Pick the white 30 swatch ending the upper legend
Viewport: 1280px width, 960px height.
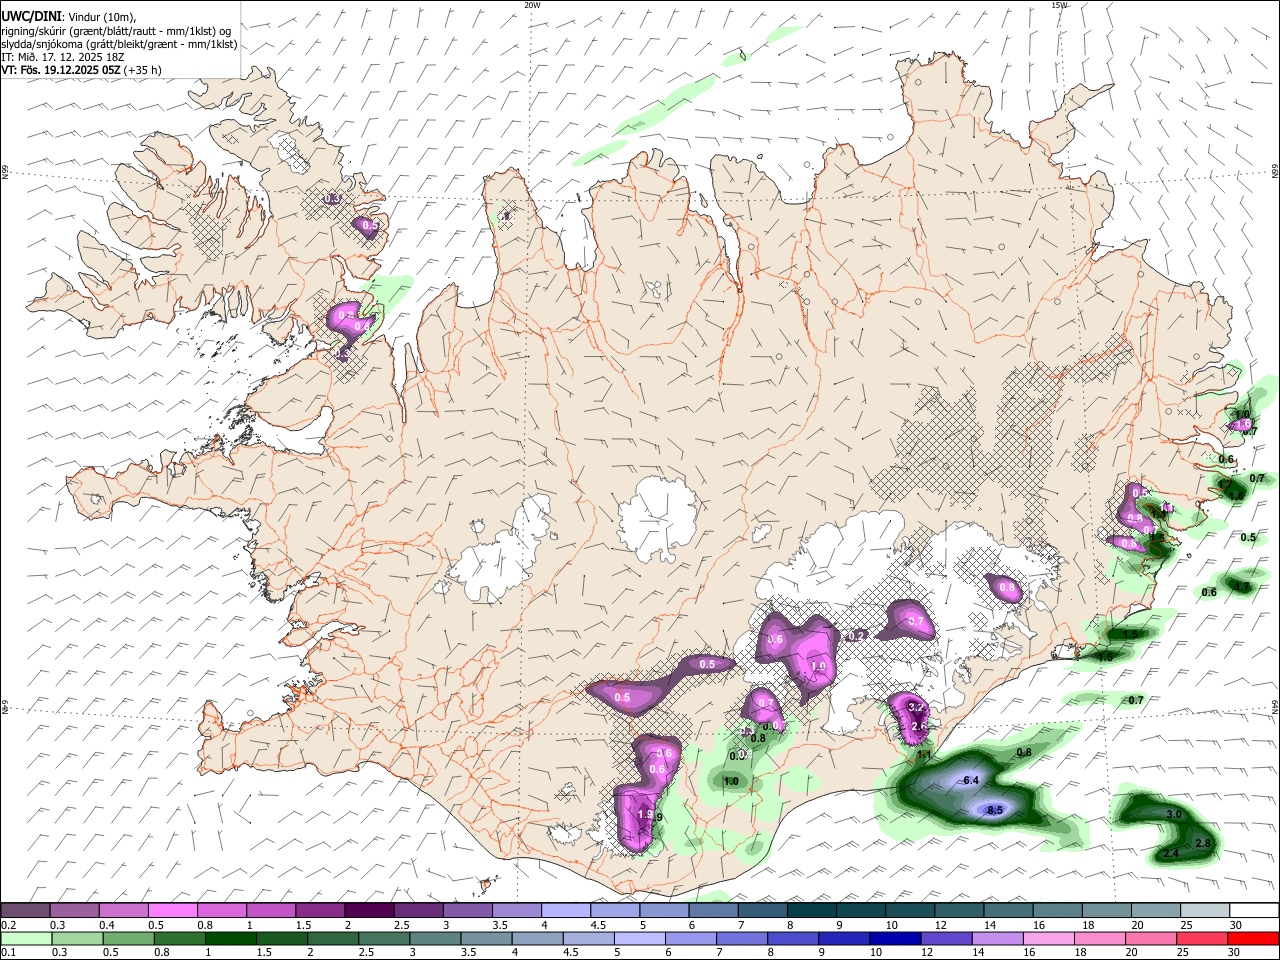(x=1254, y=911)
